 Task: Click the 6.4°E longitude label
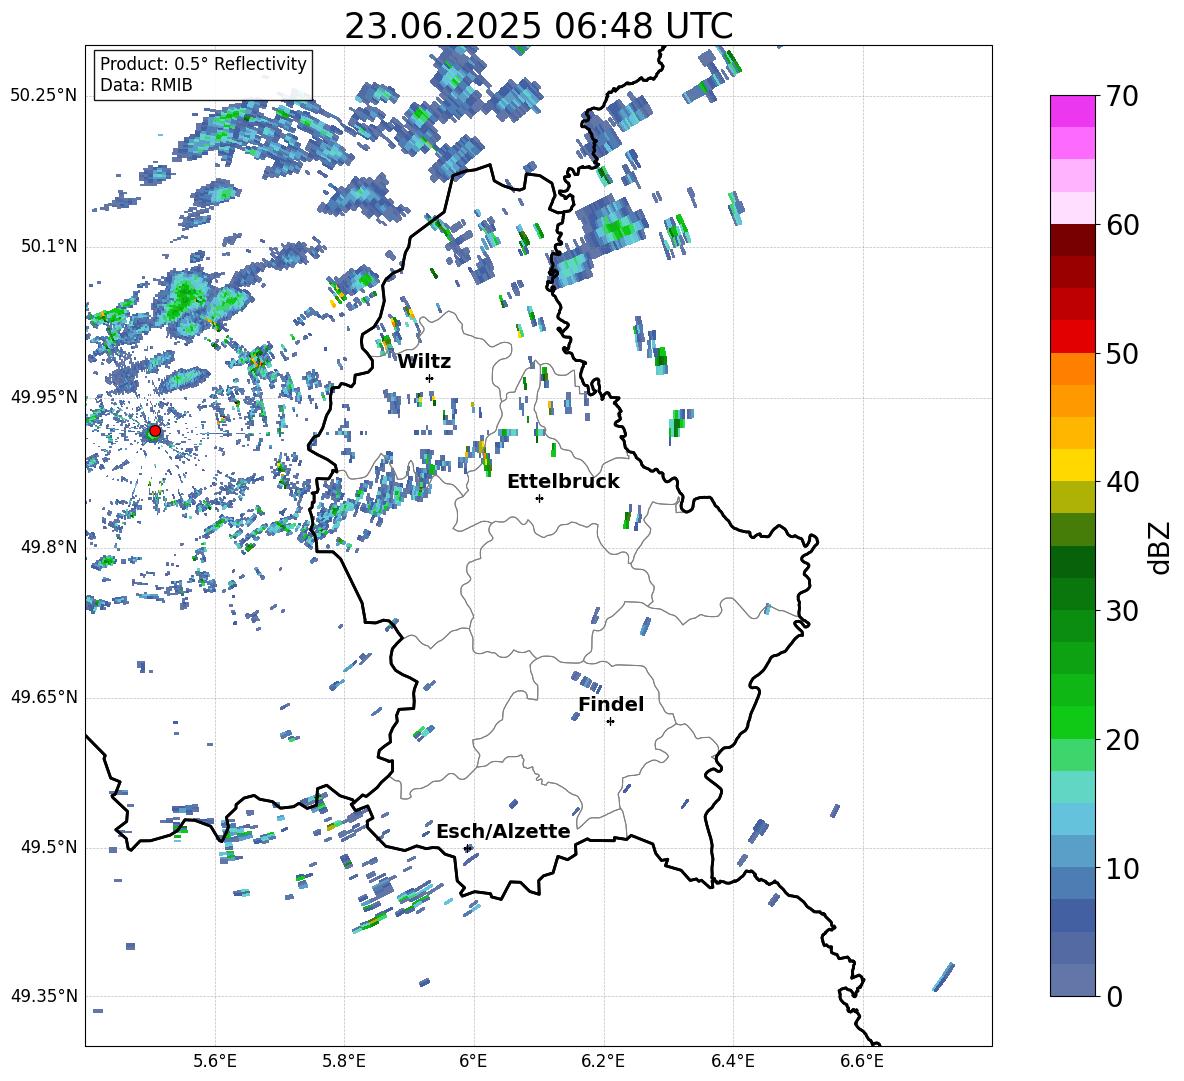coord(732,1061)
